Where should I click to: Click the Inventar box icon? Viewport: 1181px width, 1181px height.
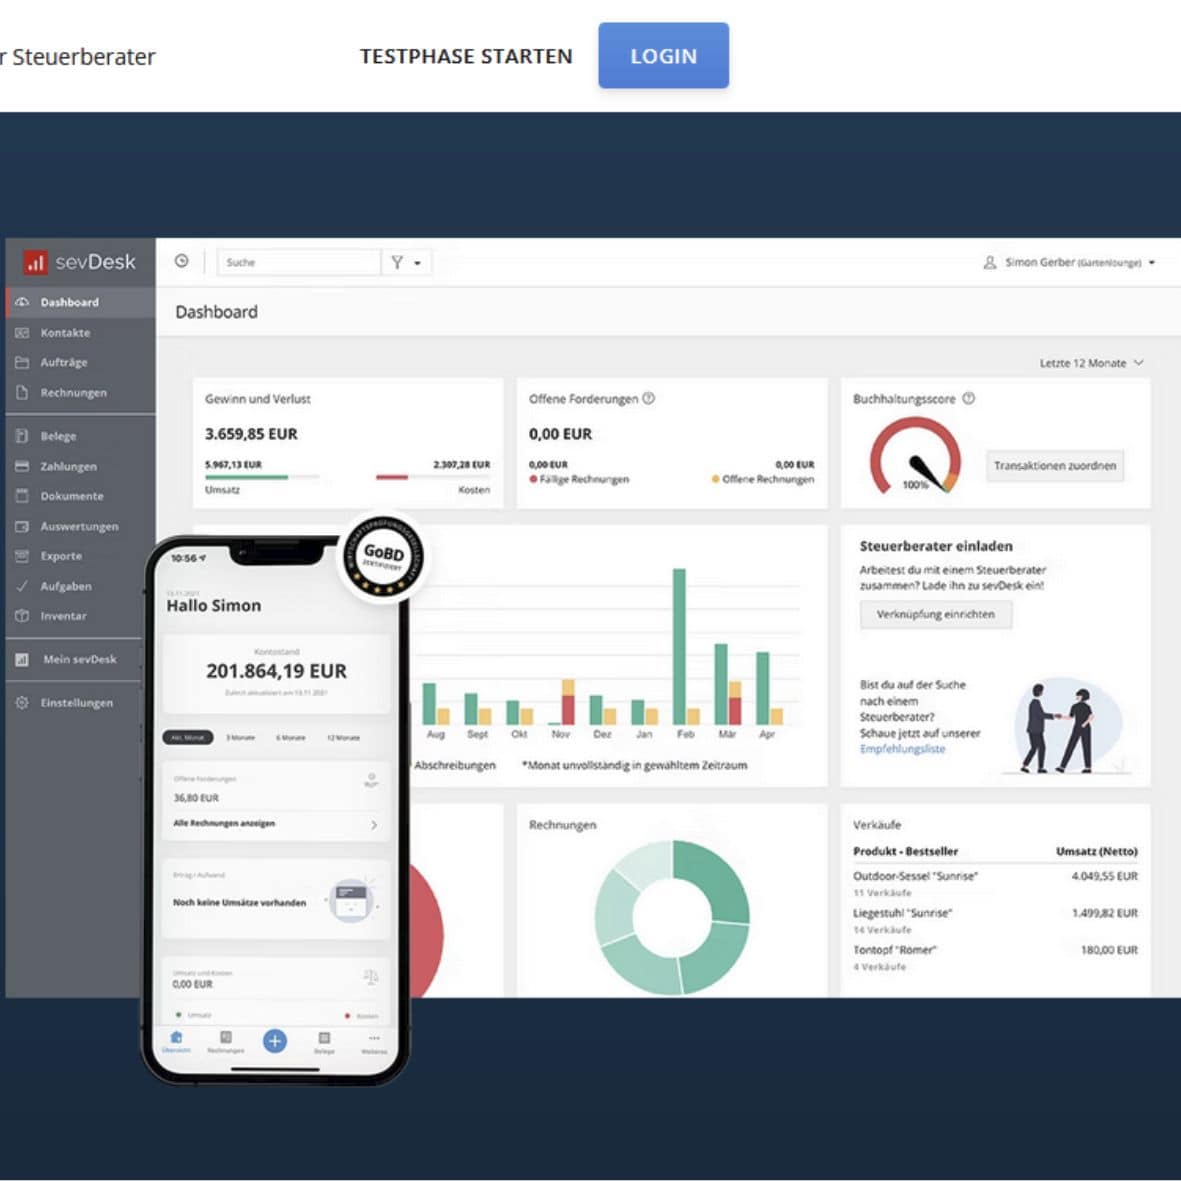point(22,616)
